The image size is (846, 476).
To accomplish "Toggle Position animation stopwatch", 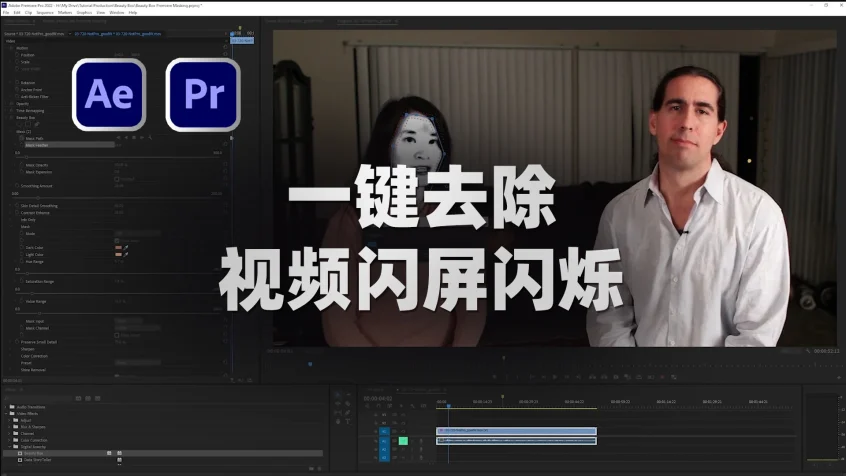I will (17, 55).
